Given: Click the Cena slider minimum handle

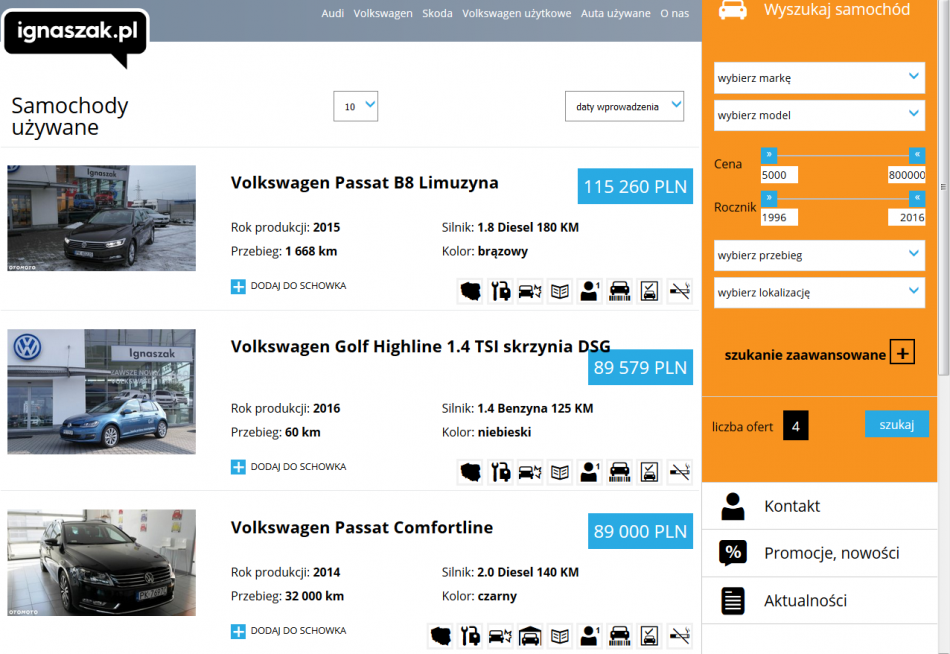Looking at the screenshot, I should (769, 155).
